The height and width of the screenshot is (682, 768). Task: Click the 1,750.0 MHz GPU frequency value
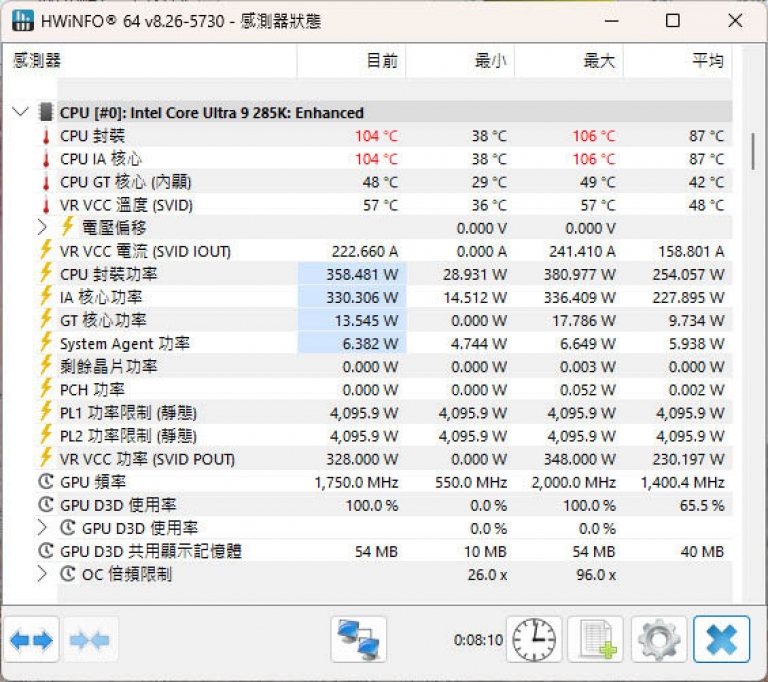356,482
